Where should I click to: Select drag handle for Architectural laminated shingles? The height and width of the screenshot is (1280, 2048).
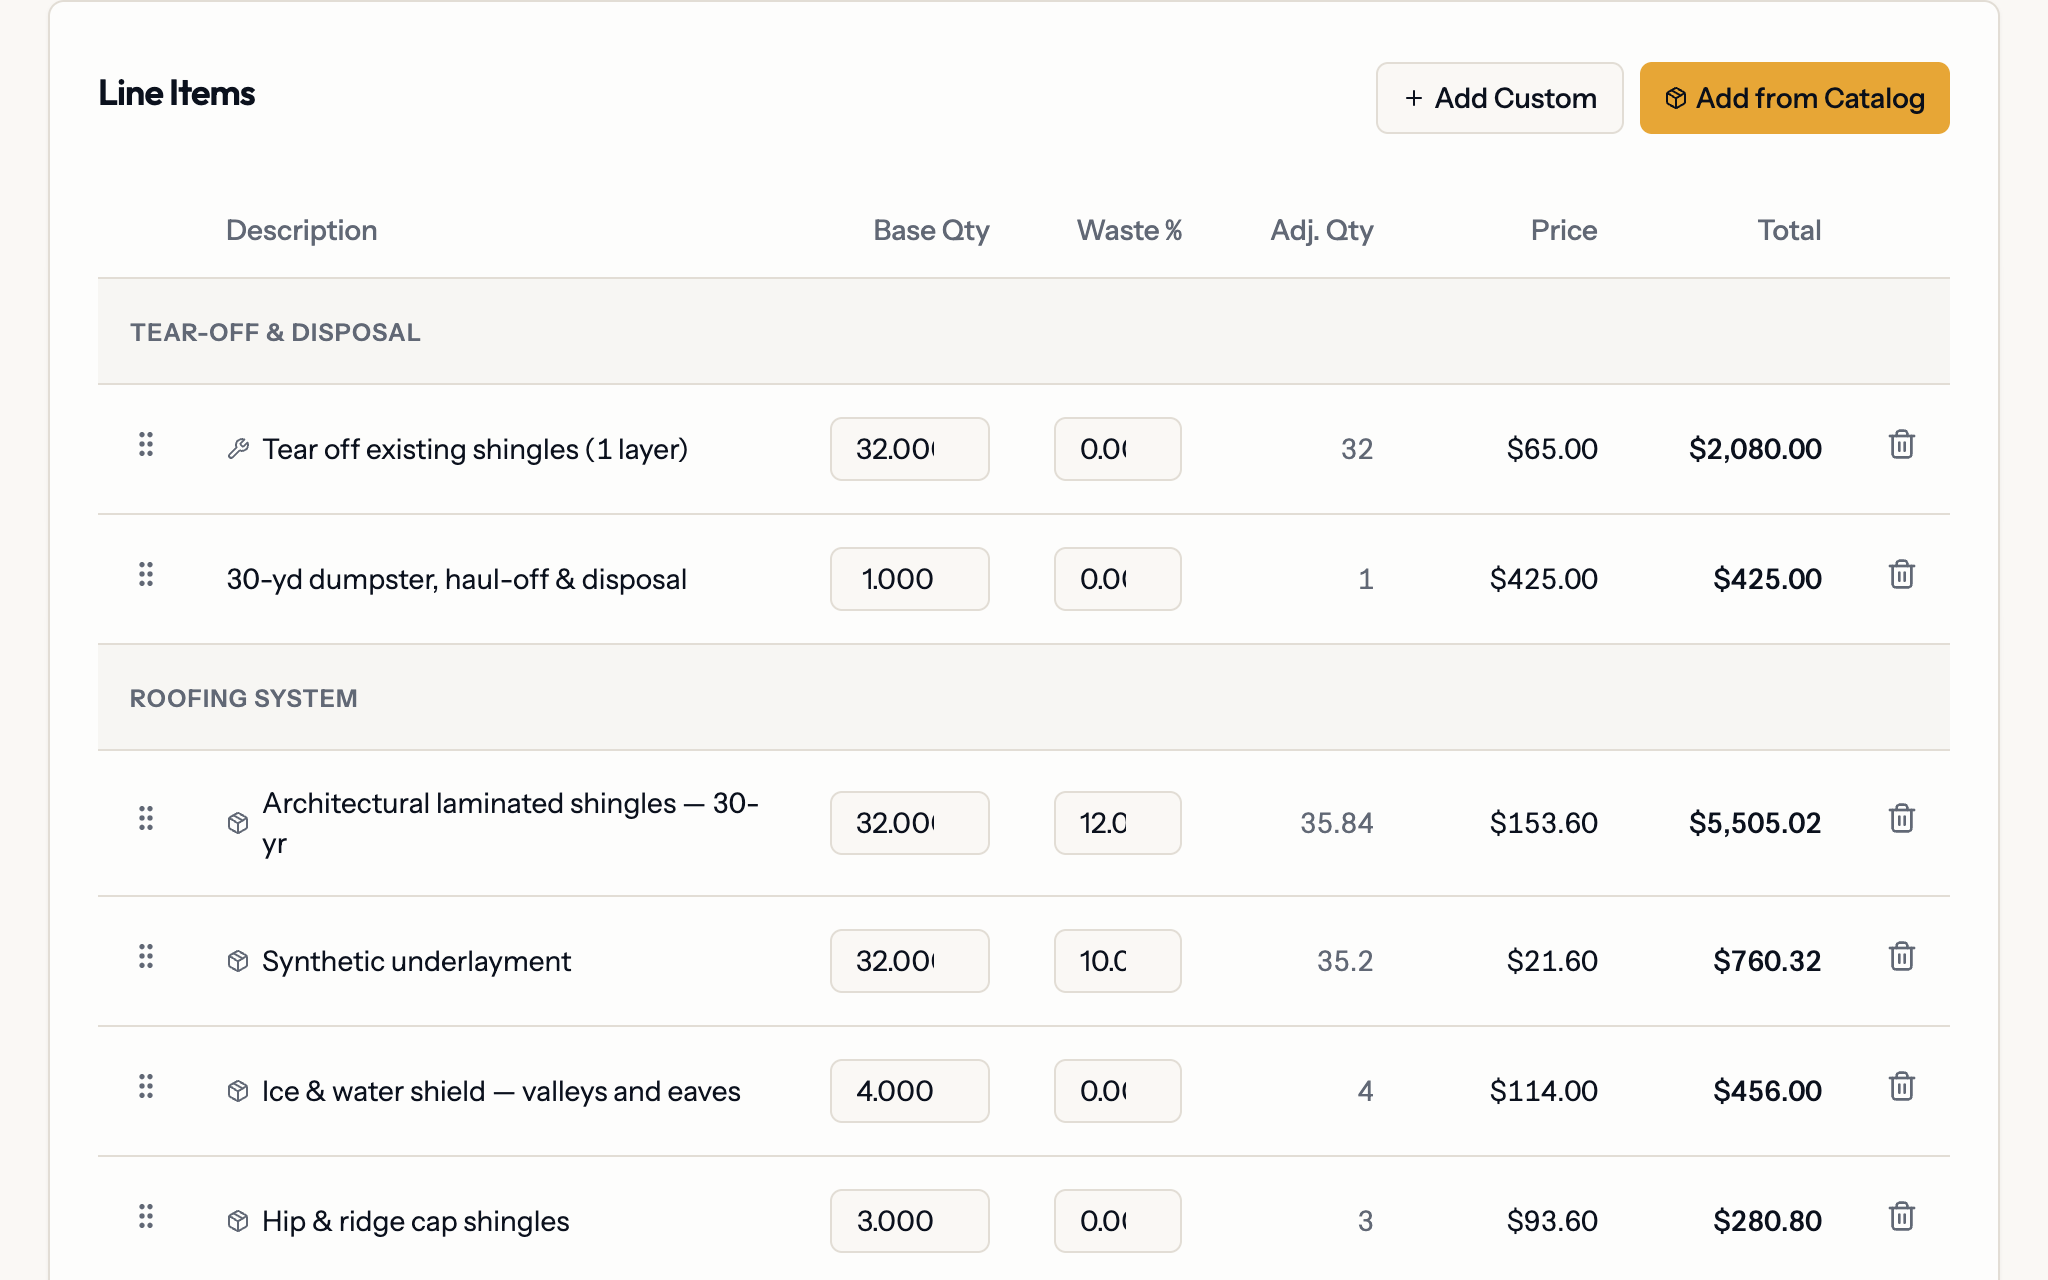pos(146,819)
